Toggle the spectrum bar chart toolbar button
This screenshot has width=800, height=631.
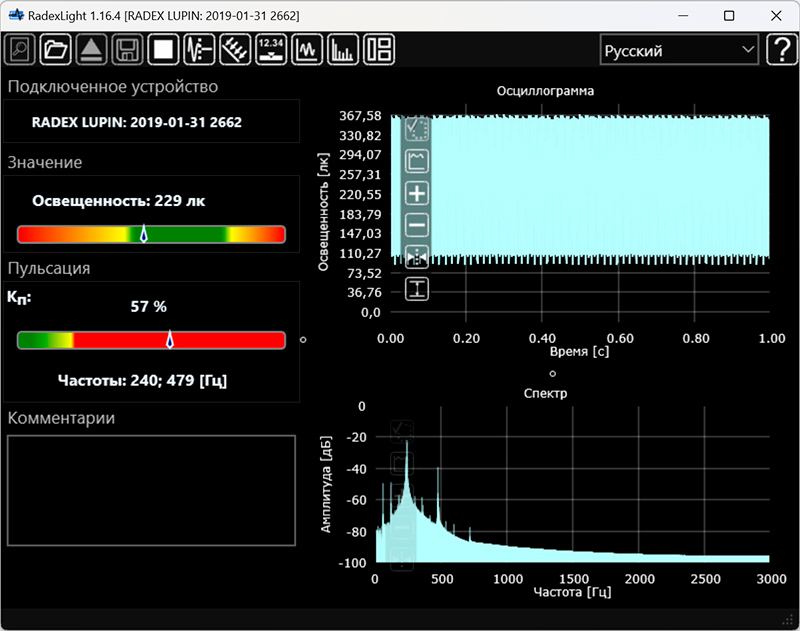pyautogui.click(x=343, y=49)
